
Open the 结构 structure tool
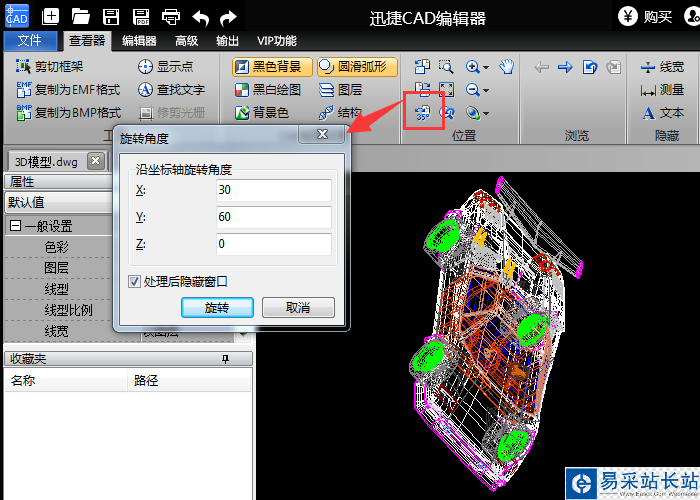(x=340, y=112)
